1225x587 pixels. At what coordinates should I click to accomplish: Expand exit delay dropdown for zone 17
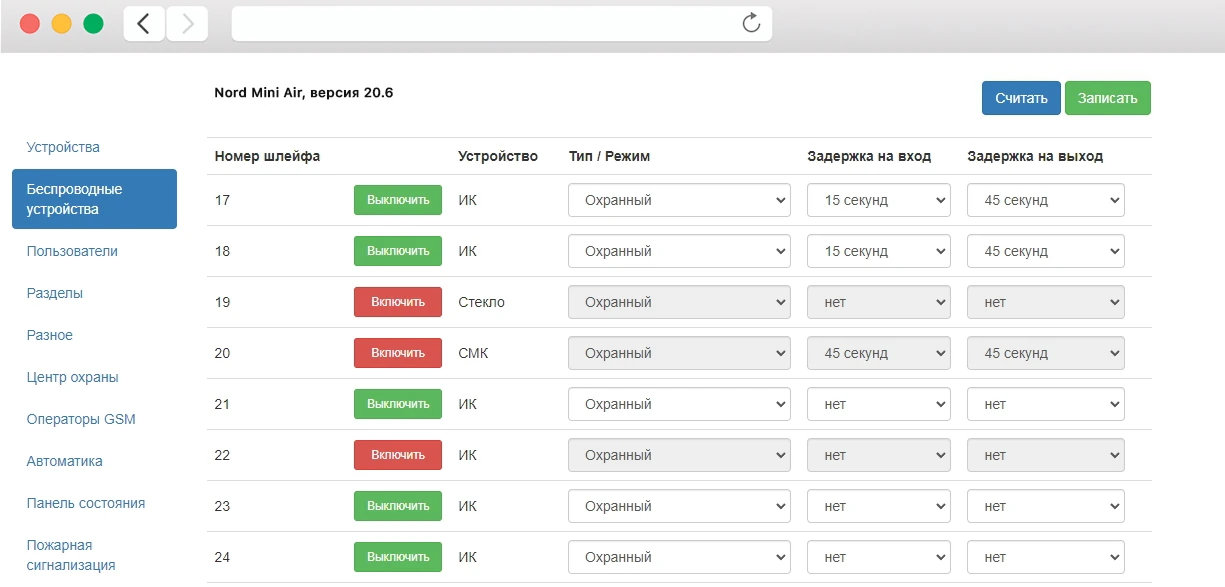1045,200
